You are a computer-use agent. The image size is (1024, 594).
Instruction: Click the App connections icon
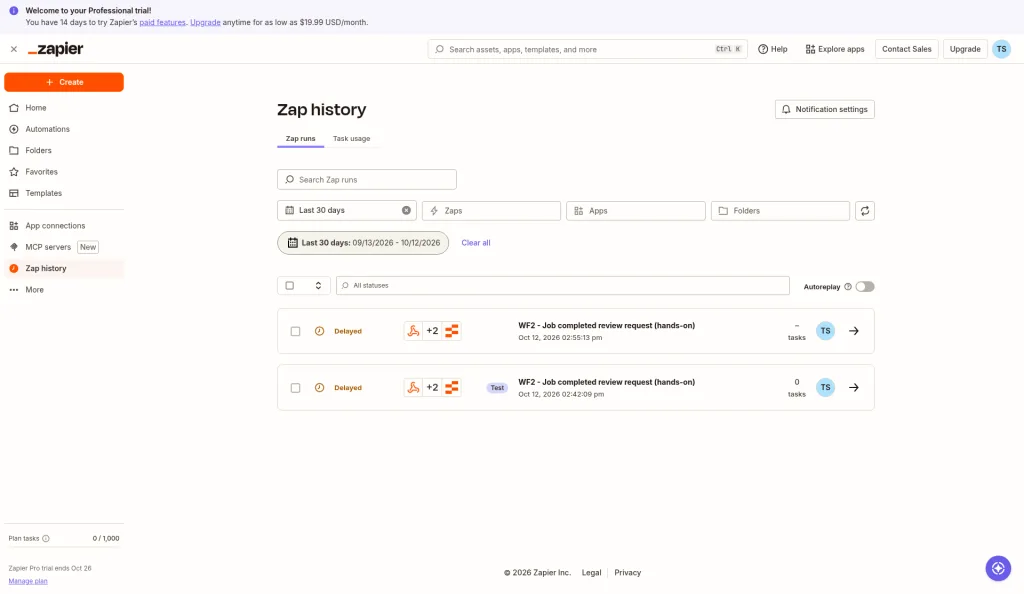point(14,226)
